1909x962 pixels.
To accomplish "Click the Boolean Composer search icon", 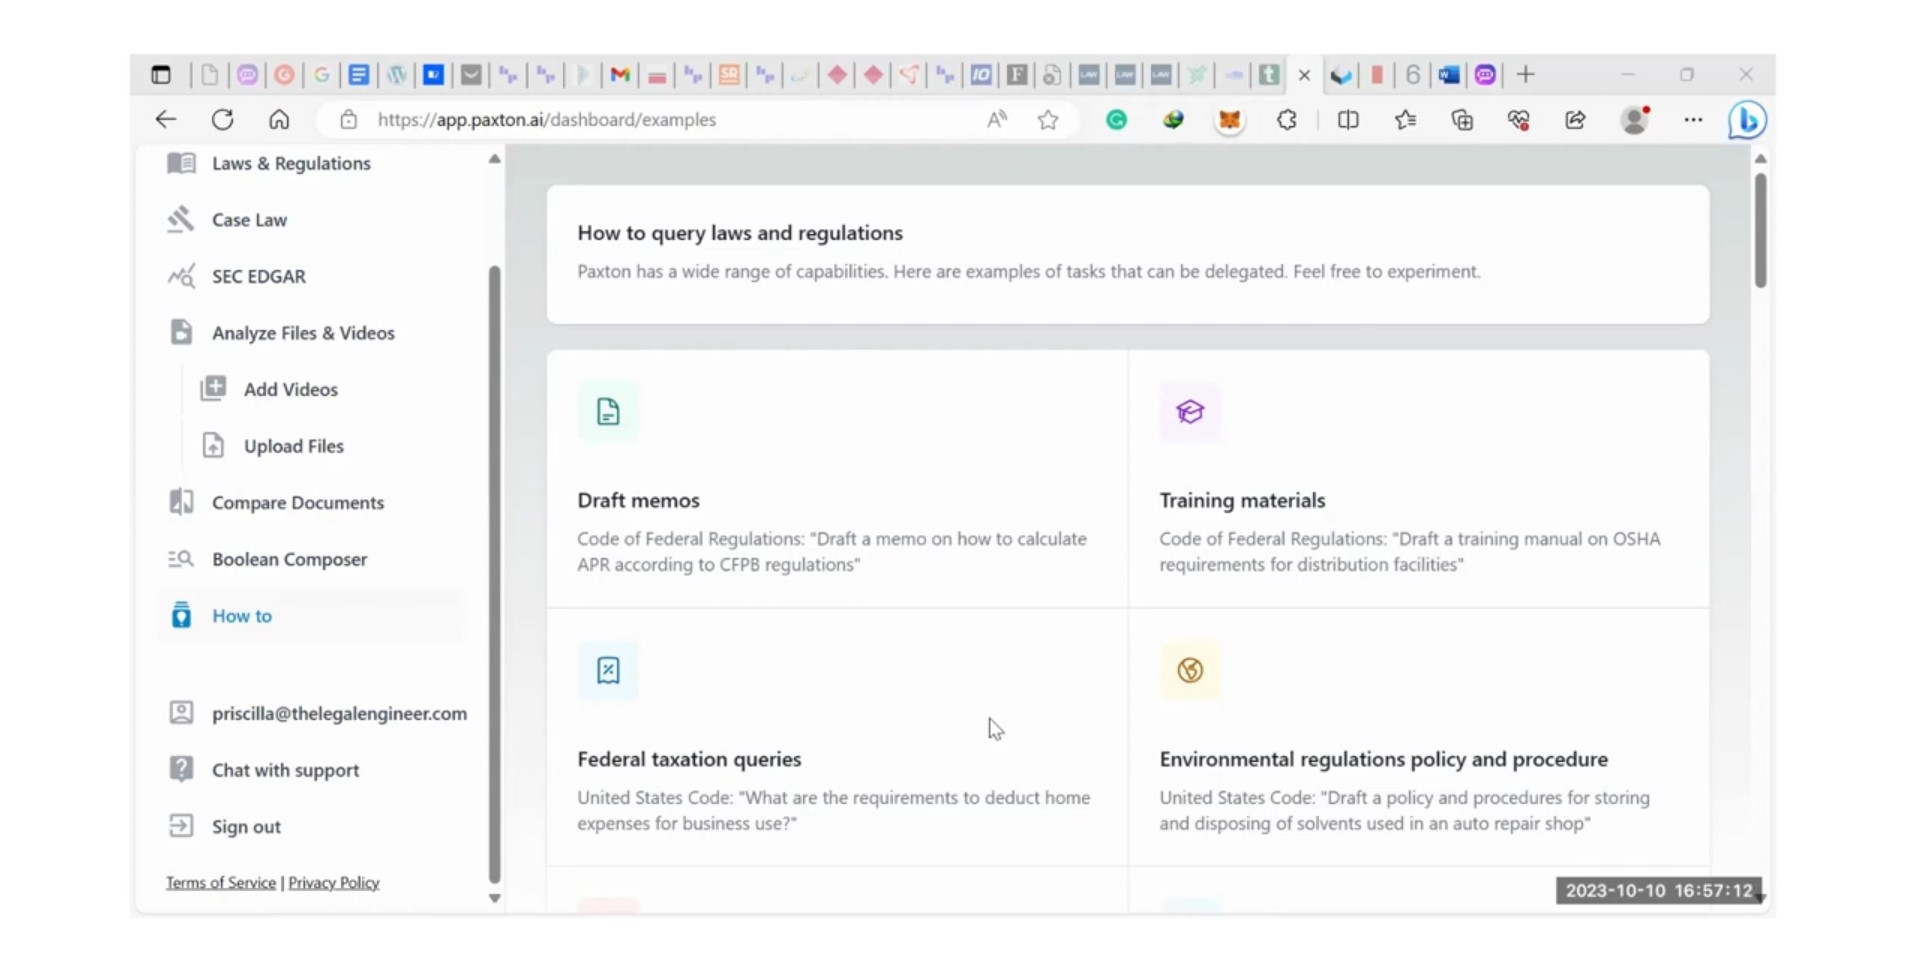I will 181,559.
